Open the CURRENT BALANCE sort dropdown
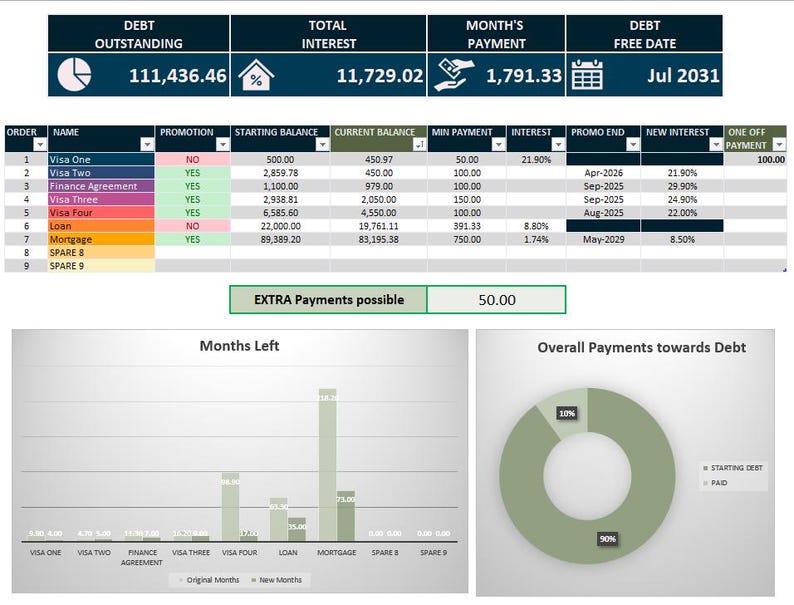Viewport: 794px width, 605px height. [x=419, y=145]
